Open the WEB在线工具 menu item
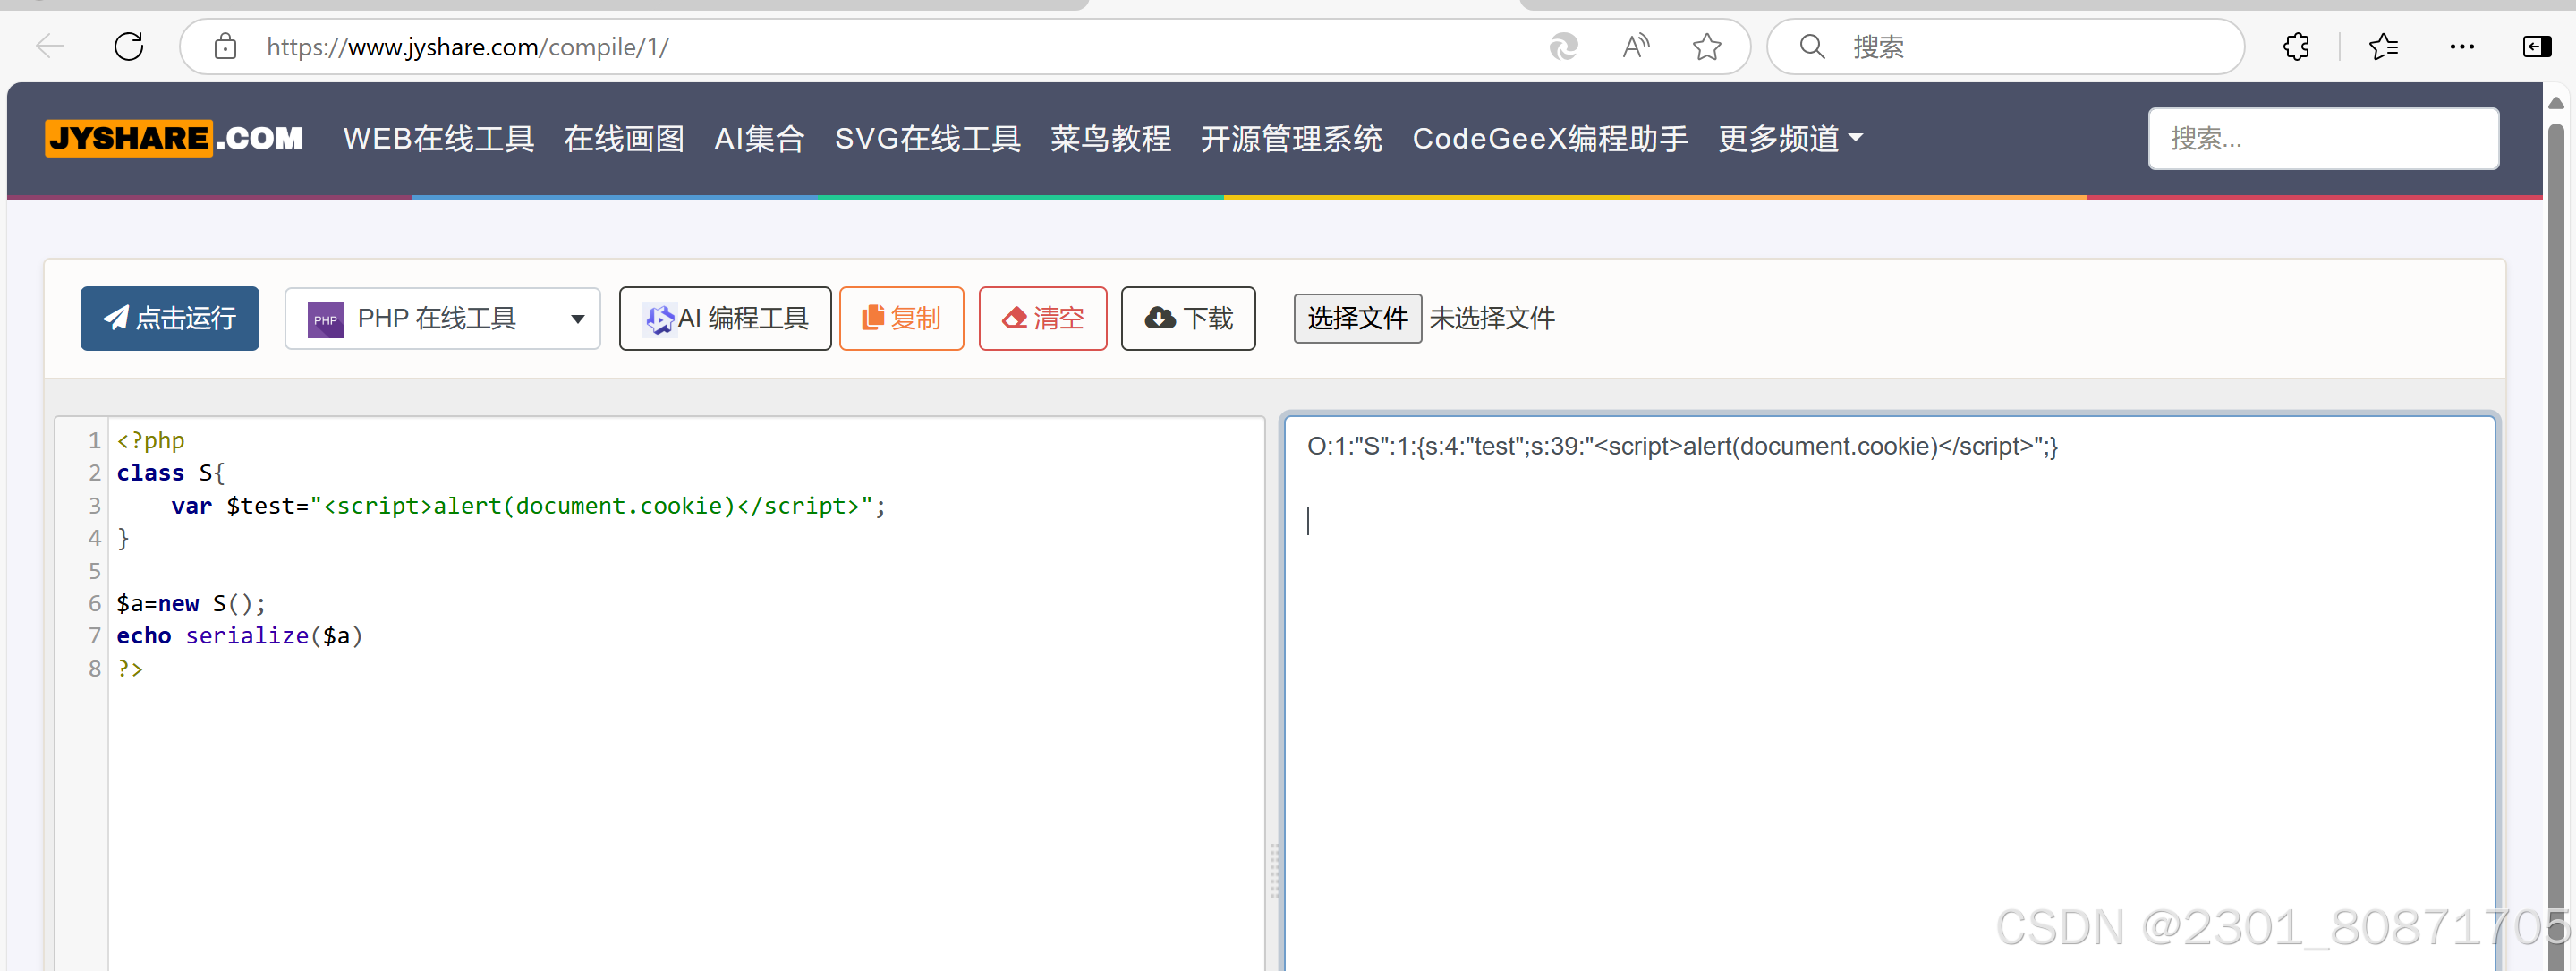Image resolution: width=2576 pixels, height=971 pixels. click(438, 138)
